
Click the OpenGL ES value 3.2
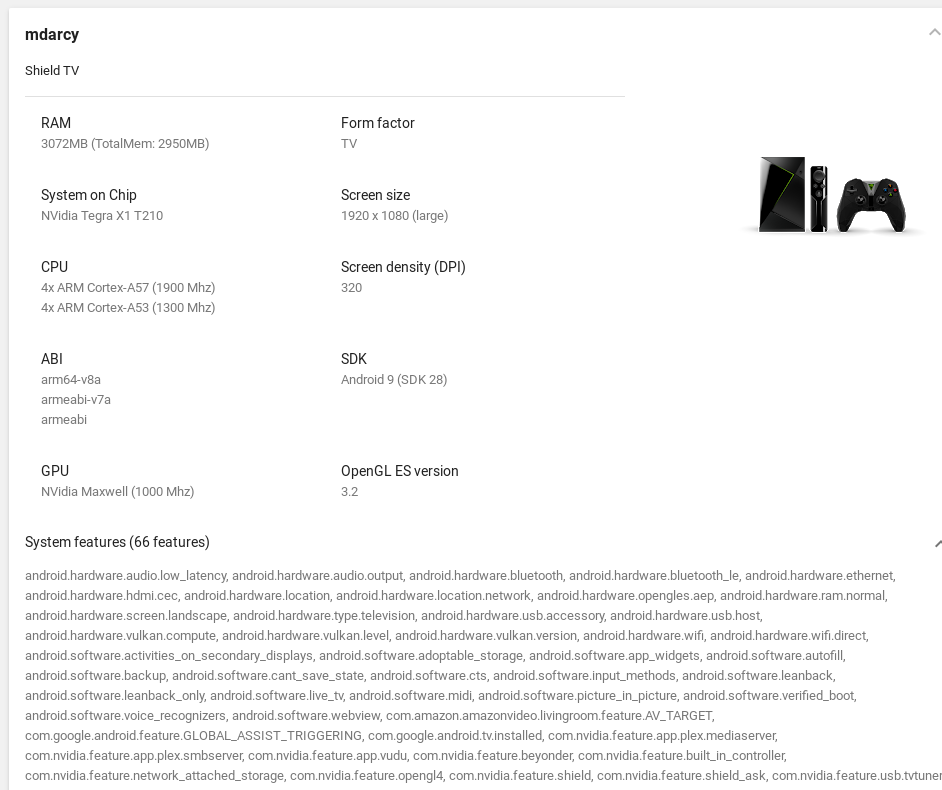click(349, 492)
